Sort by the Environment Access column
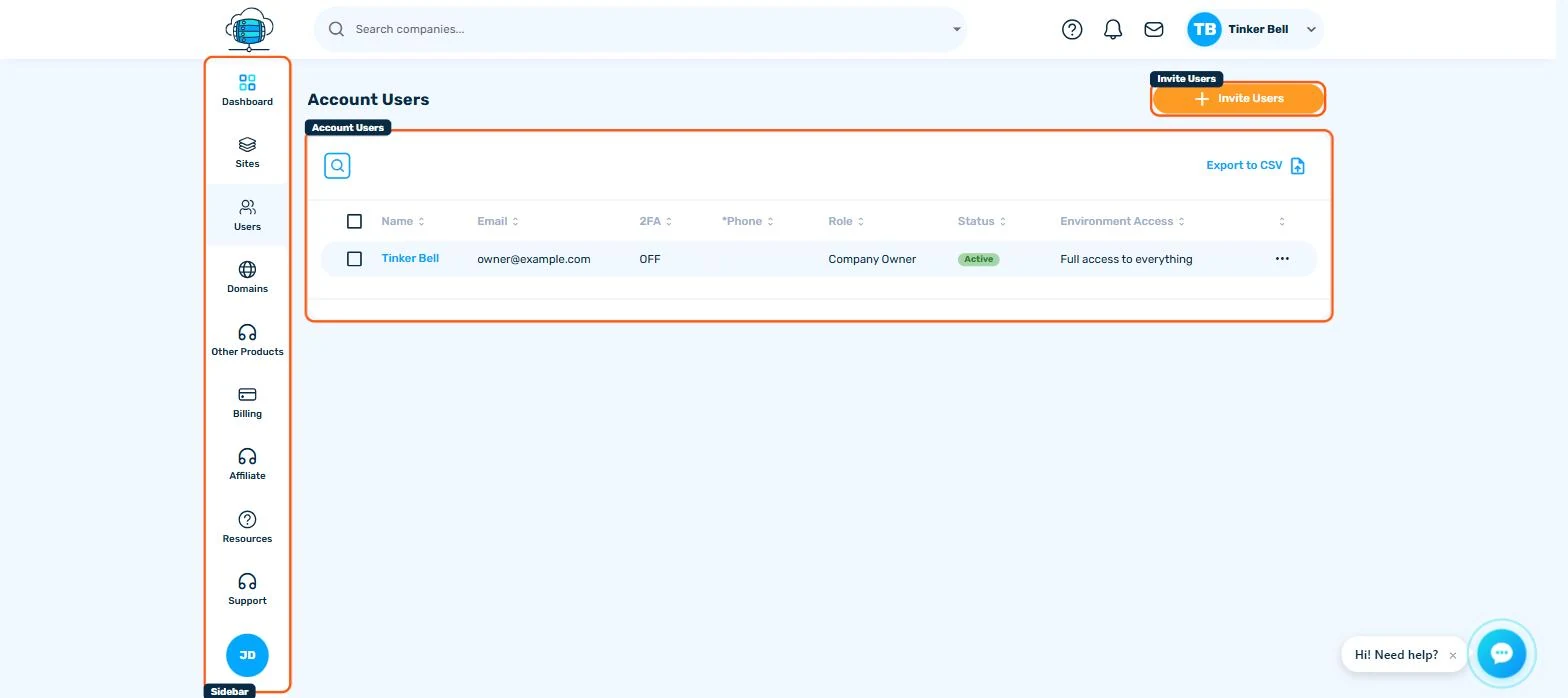This screenshot has width=1568, height=698. pyautogui.click(x=1123, y=221)
